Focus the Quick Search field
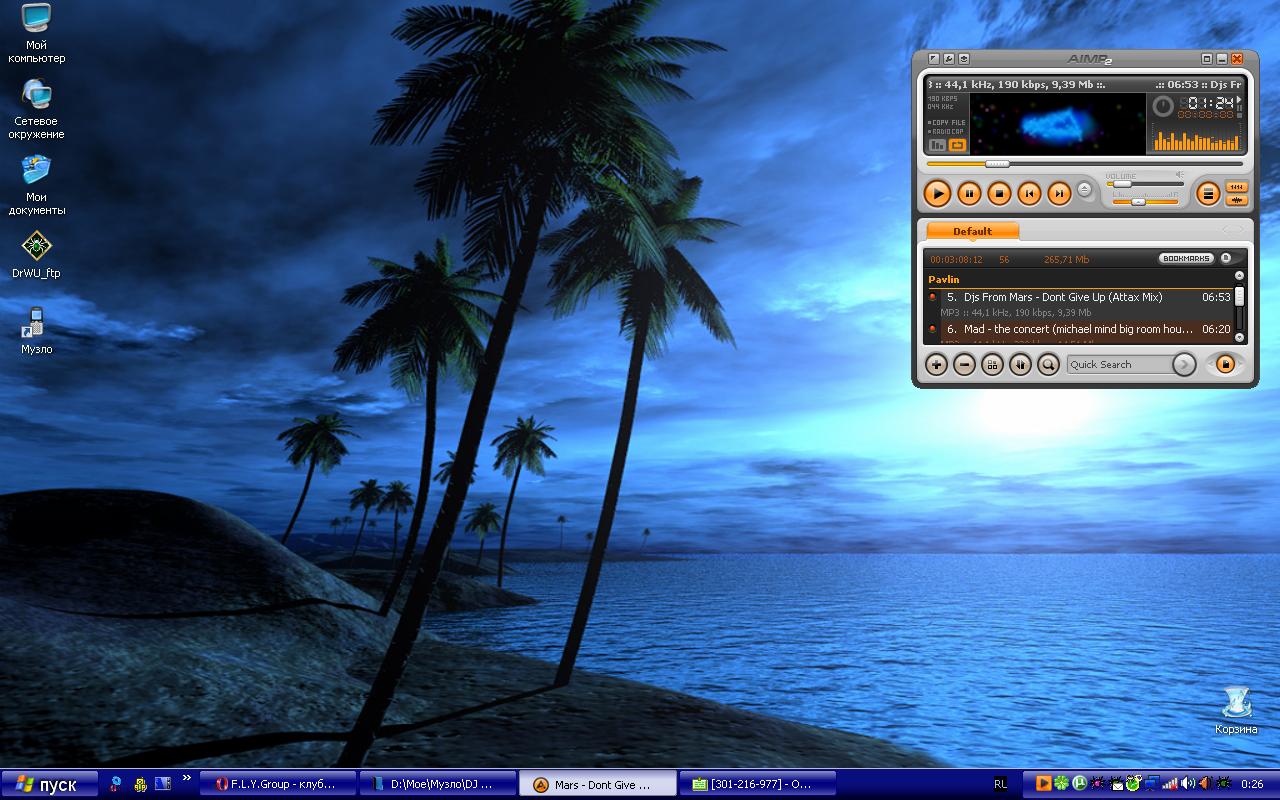This screenshot has height=800, width=1280. pos(1118,365)
